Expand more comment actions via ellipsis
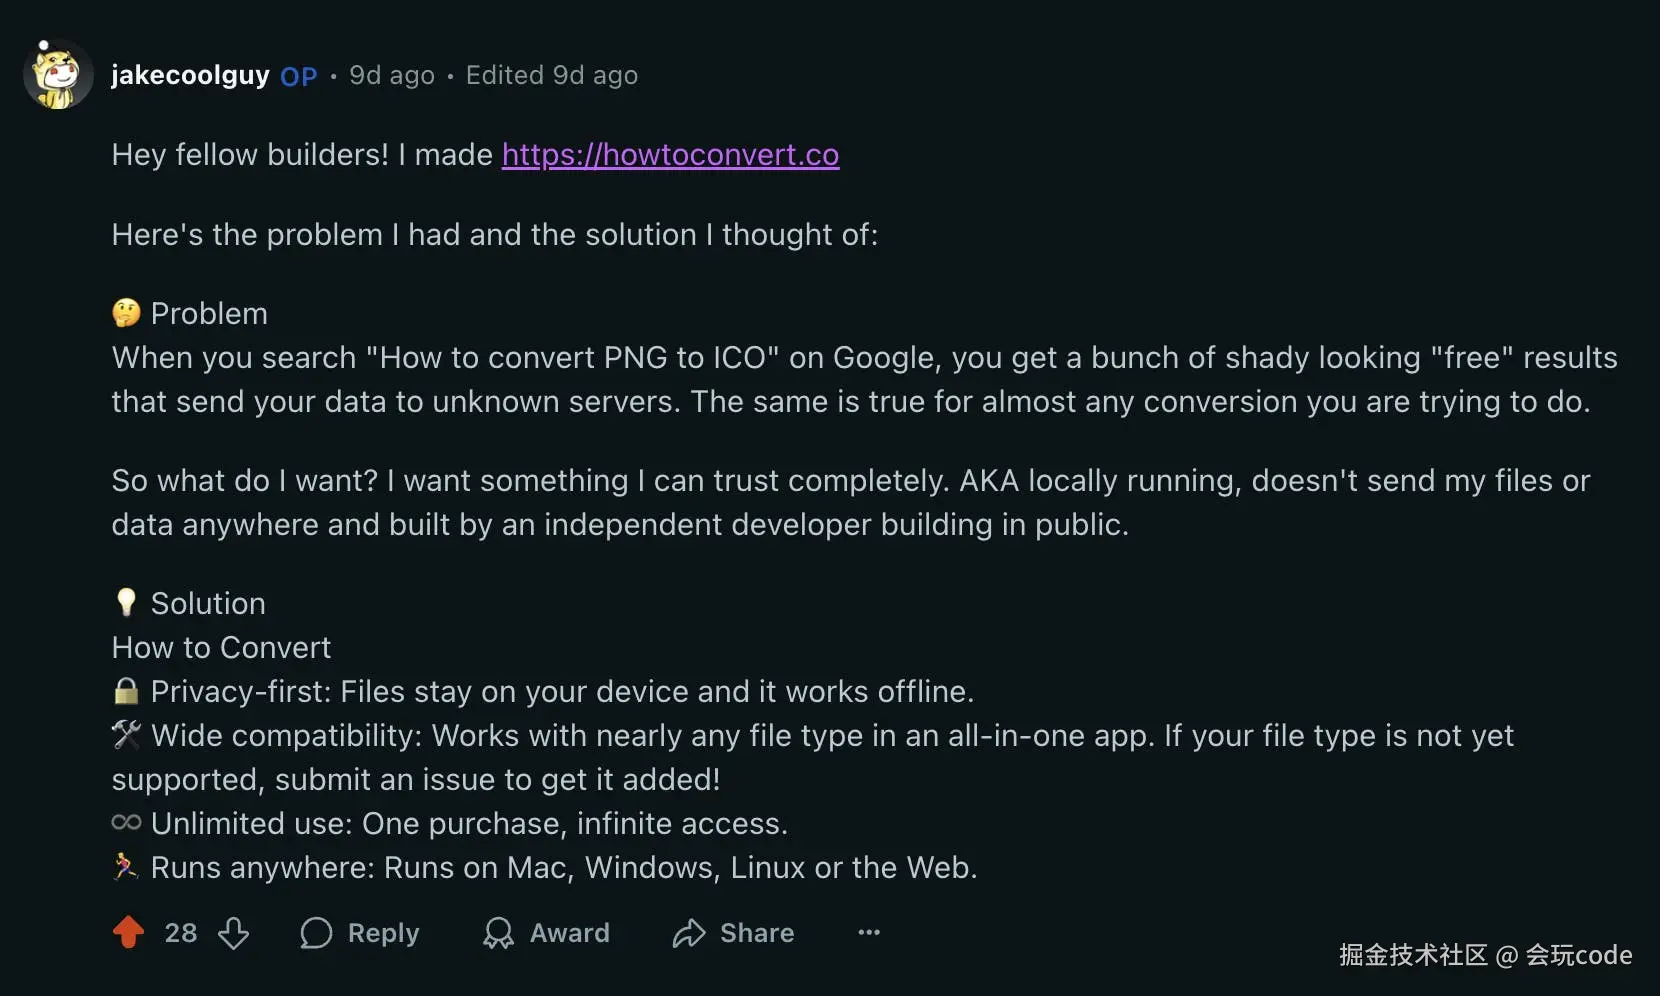This screenshot has width=1660, height=996. [868, 933]
